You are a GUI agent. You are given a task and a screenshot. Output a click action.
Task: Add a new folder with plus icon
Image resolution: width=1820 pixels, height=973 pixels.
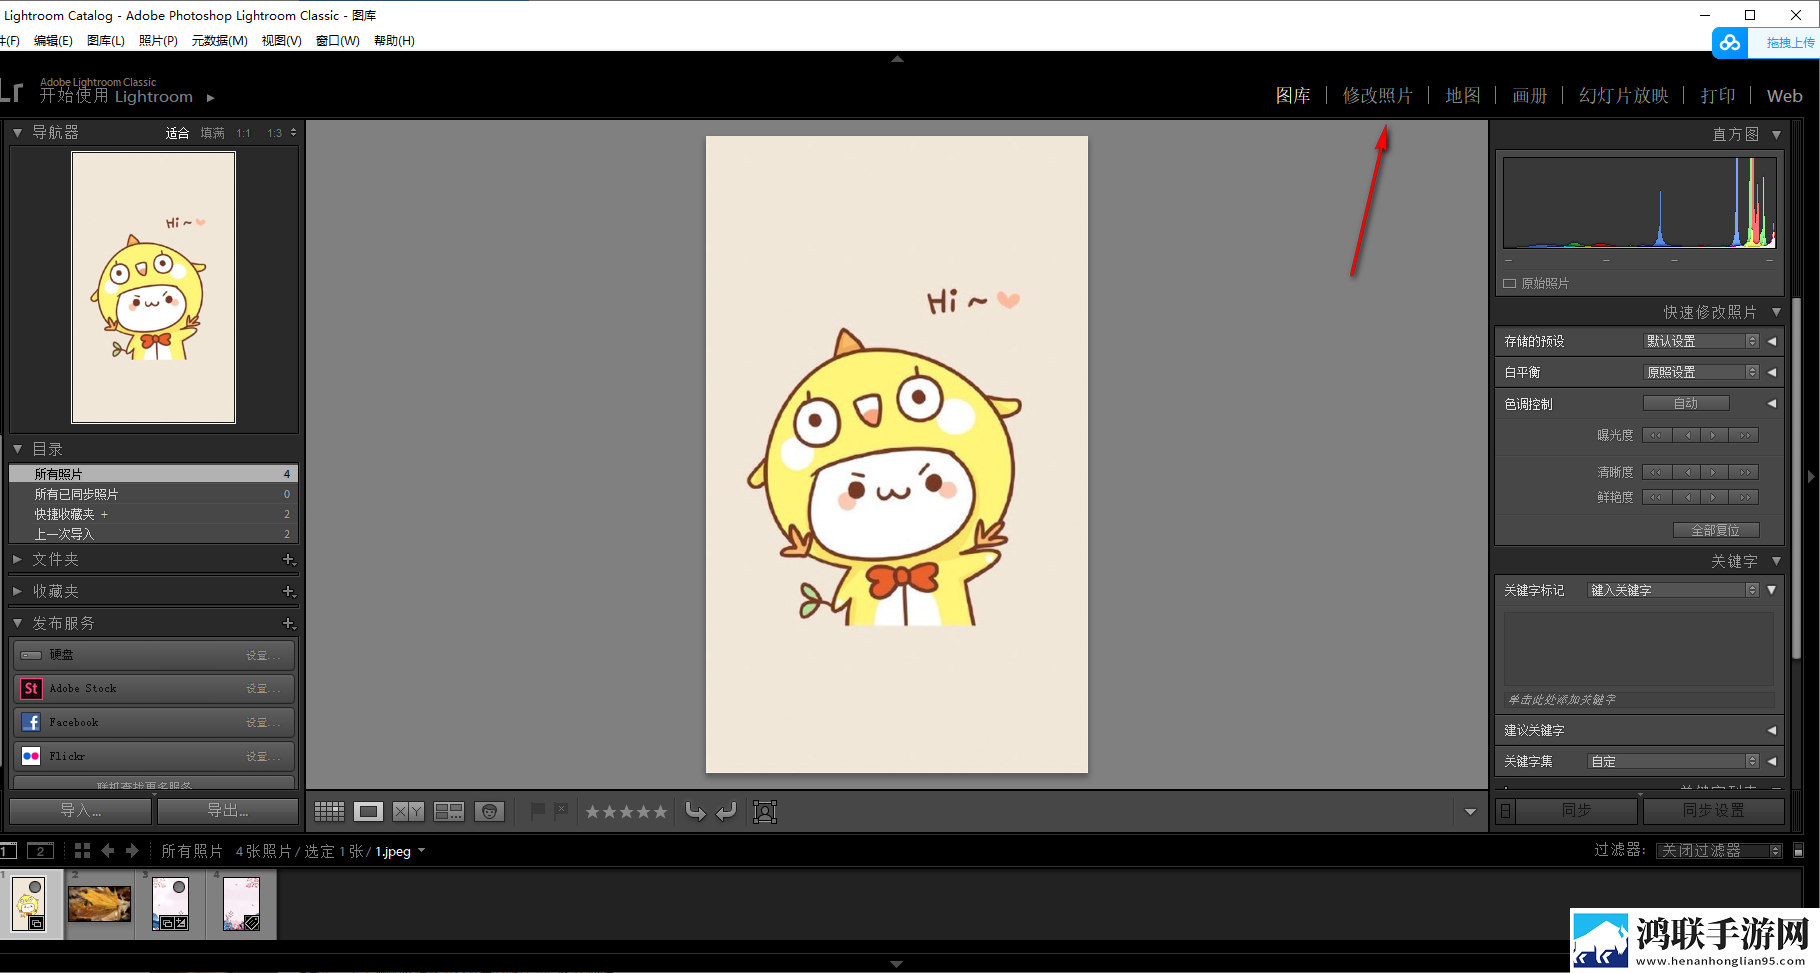288,560
